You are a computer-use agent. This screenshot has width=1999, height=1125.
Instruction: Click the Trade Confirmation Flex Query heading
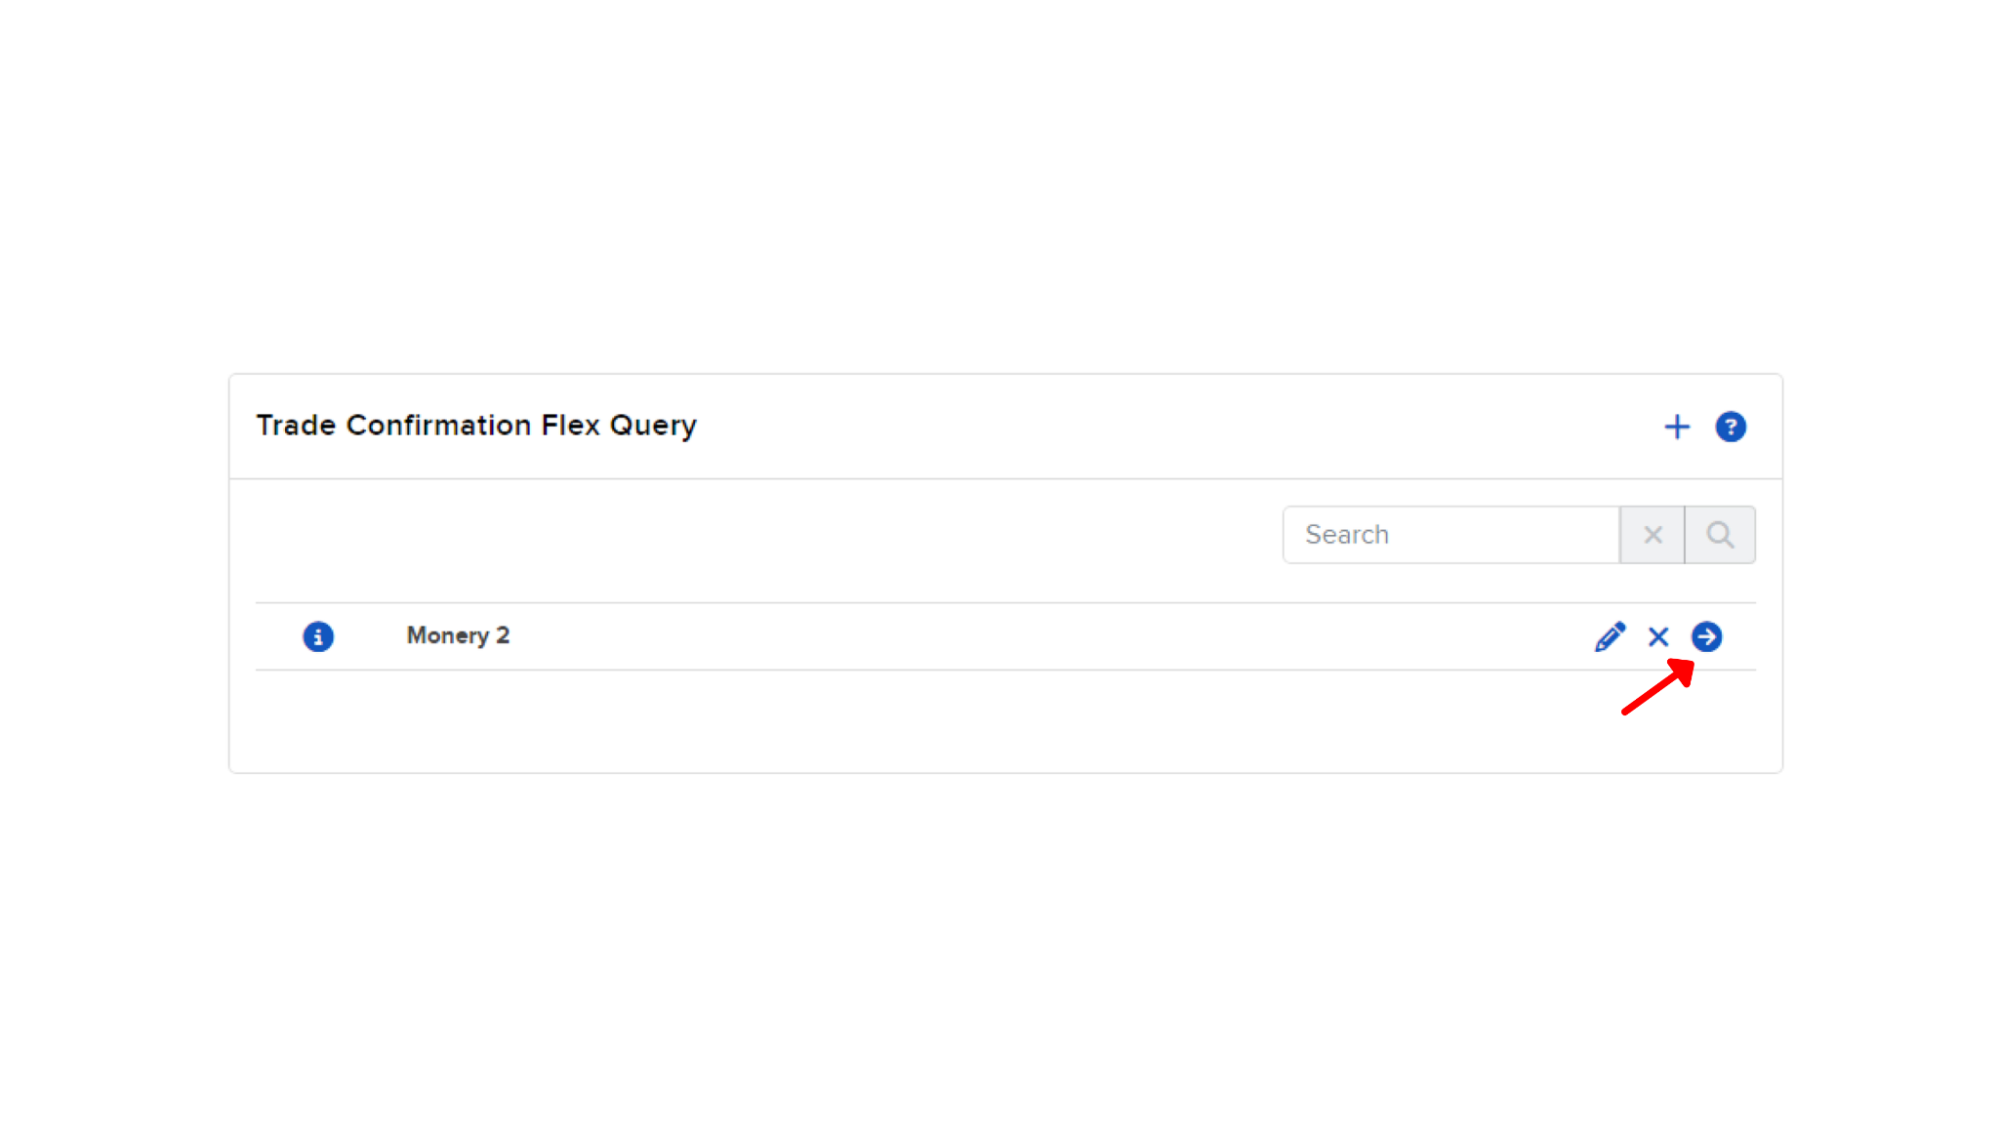click(x=476, y=426)
